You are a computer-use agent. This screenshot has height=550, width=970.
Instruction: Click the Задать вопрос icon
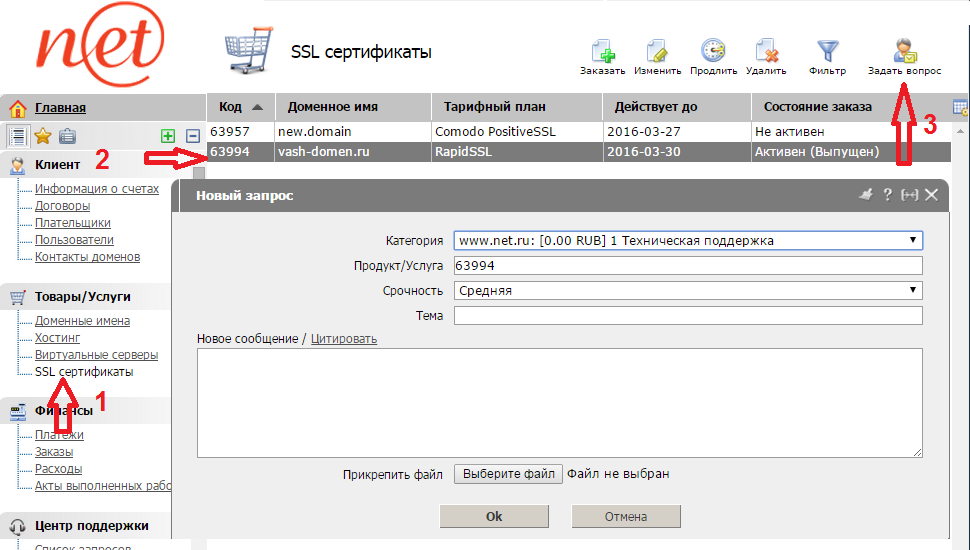pyautogui.click(x=905, y=51)
